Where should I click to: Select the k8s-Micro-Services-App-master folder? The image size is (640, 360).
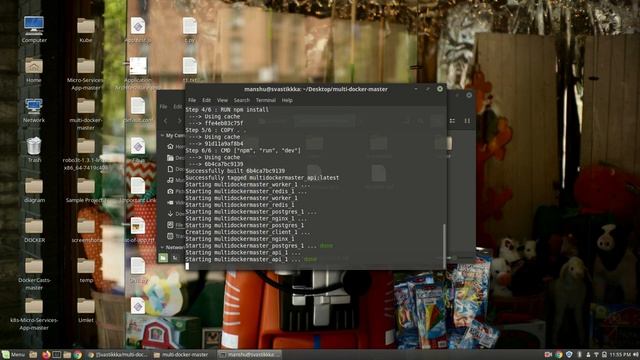click(x=34, y=313)
